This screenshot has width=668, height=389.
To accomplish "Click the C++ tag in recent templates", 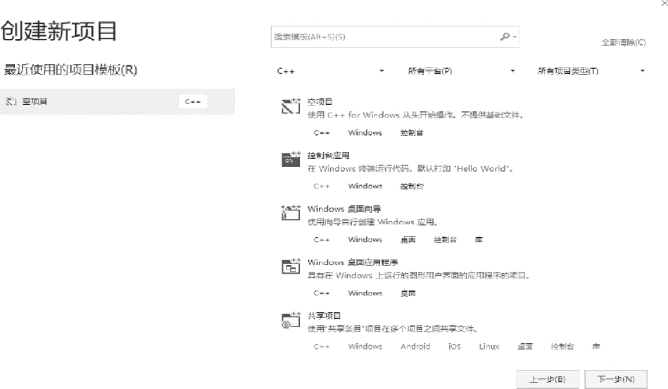I will (x=193, y=101).
